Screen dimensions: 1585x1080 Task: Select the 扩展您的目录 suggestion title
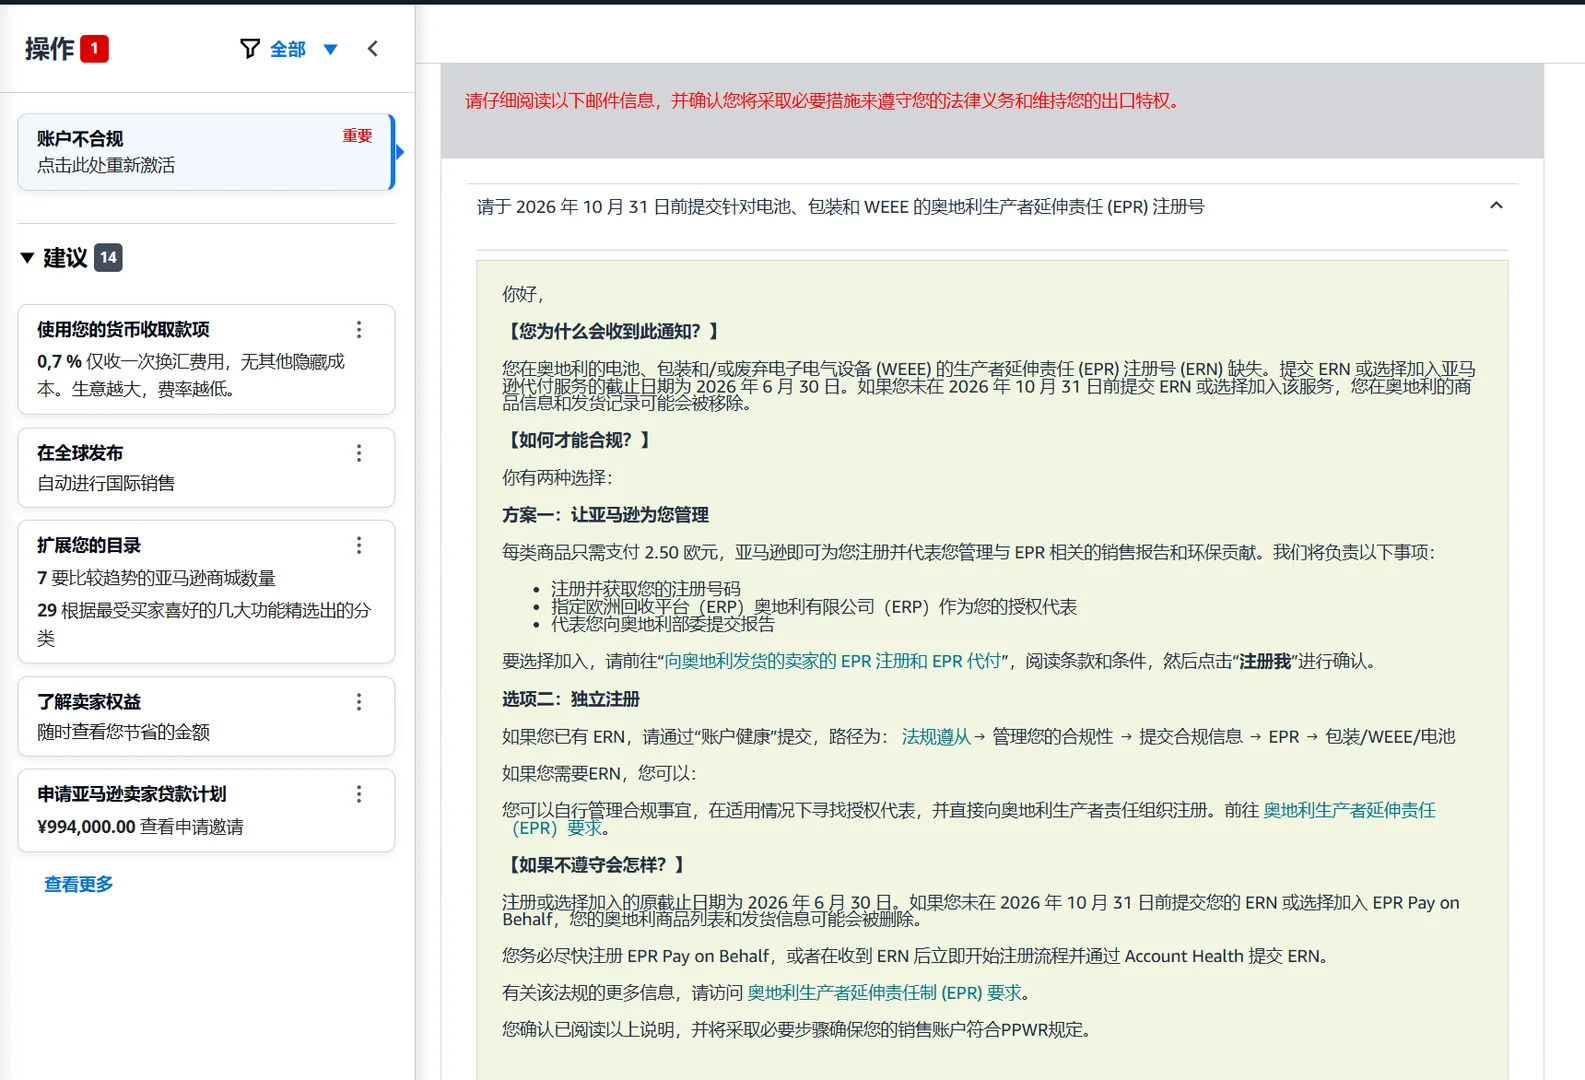89,545
